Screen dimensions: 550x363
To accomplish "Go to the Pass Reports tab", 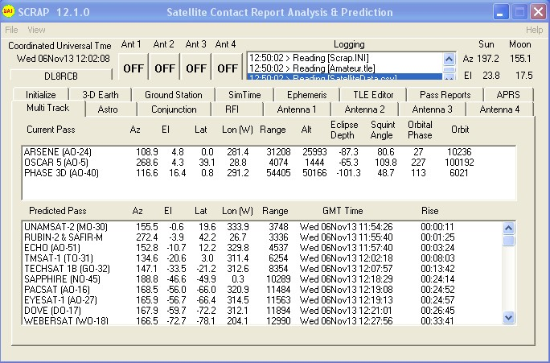I will [x=445, y=95].
